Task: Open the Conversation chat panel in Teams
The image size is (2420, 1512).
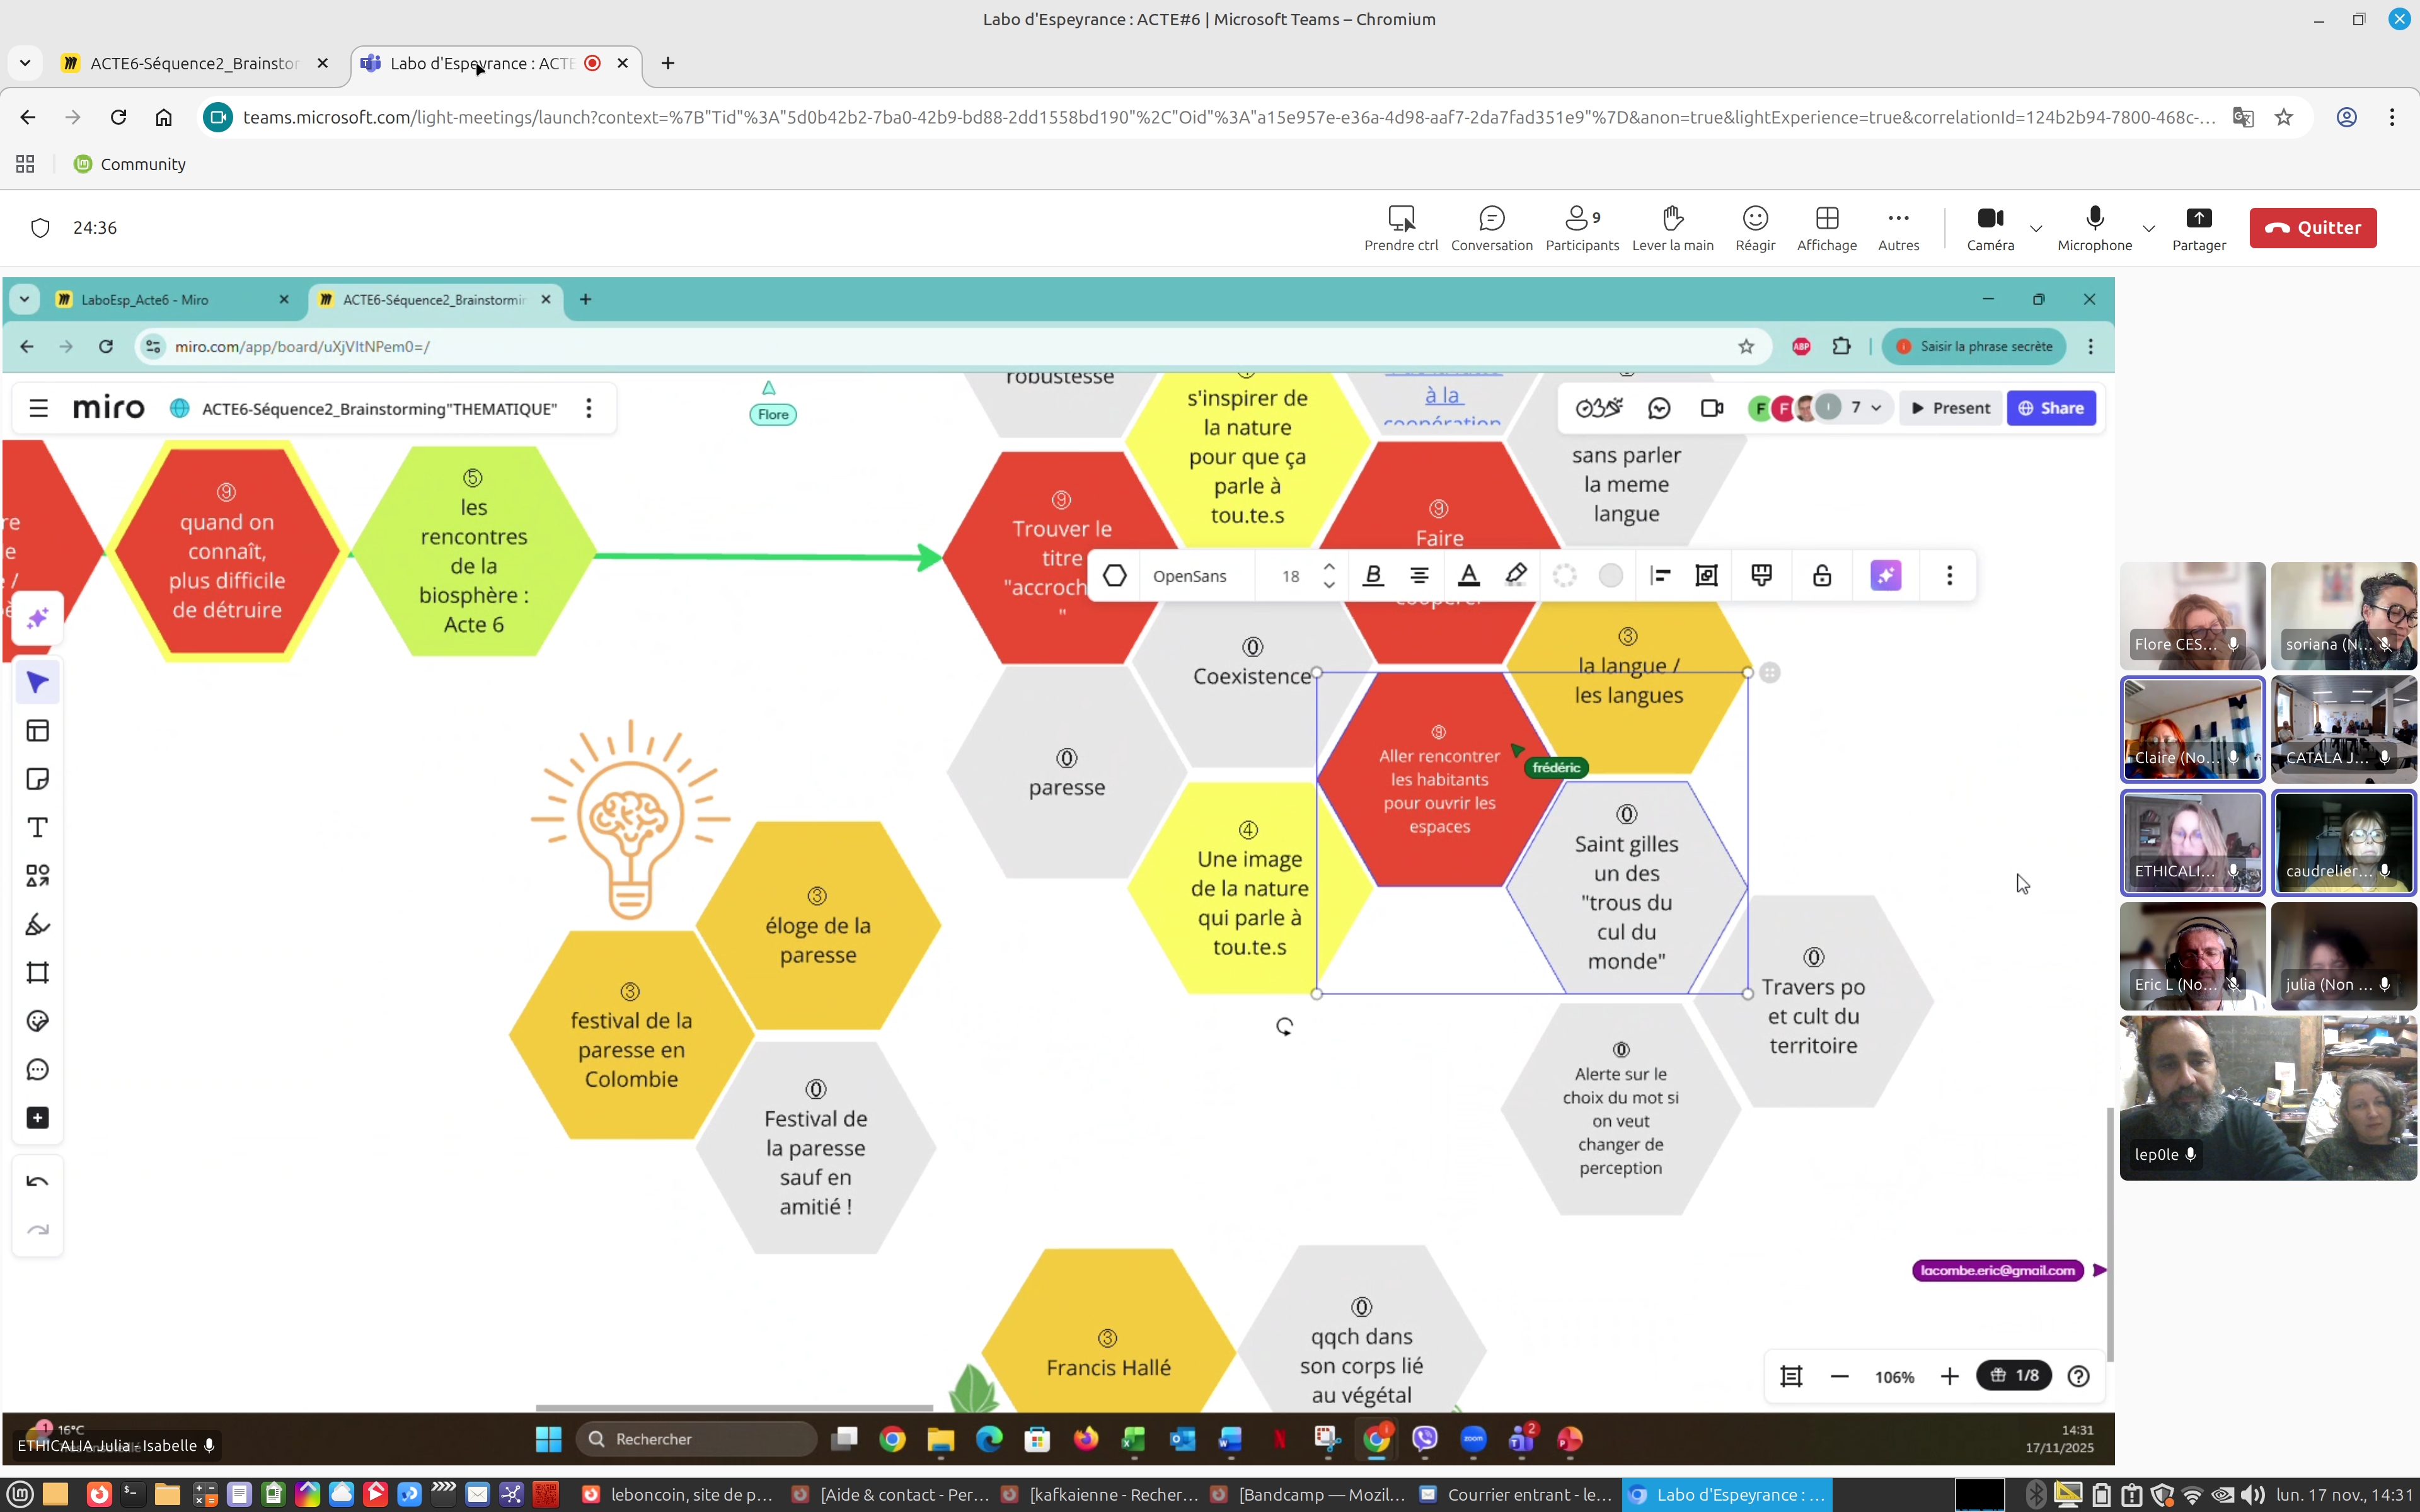Action: (1491, 228)
